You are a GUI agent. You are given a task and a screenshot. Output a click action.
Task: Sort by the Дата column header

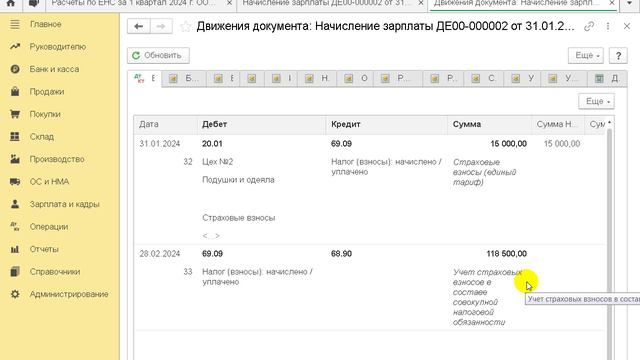pyautogui.click(x=165, y=124)
